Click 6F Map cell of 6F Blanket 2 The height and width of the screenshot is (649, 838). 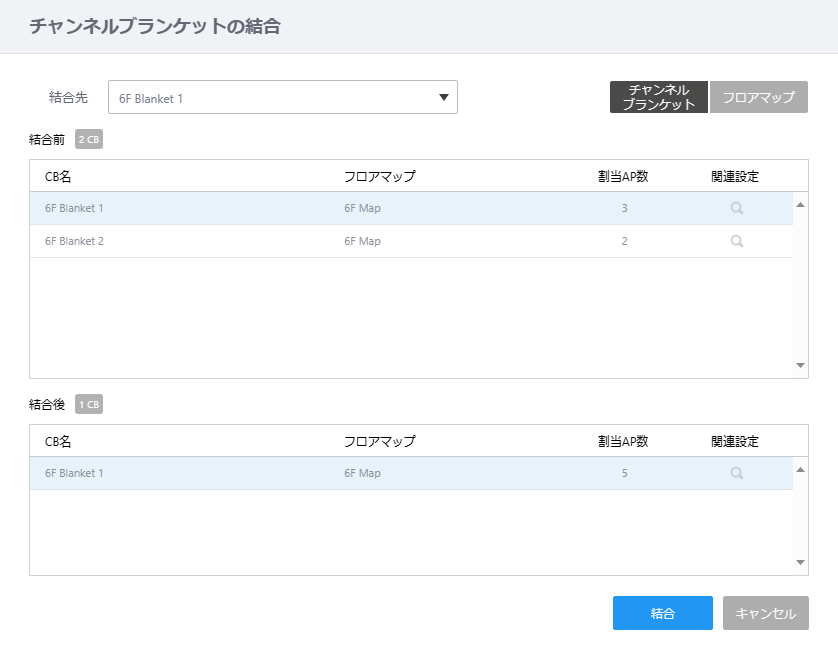pos(362,241)
